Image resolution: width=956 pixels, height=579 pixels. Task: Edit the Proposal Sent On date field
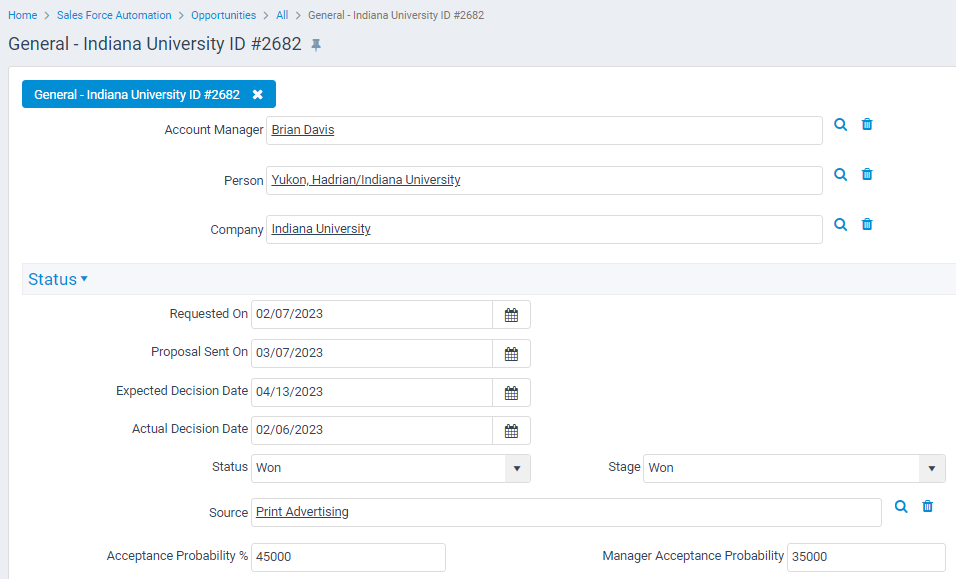[372, 353]
